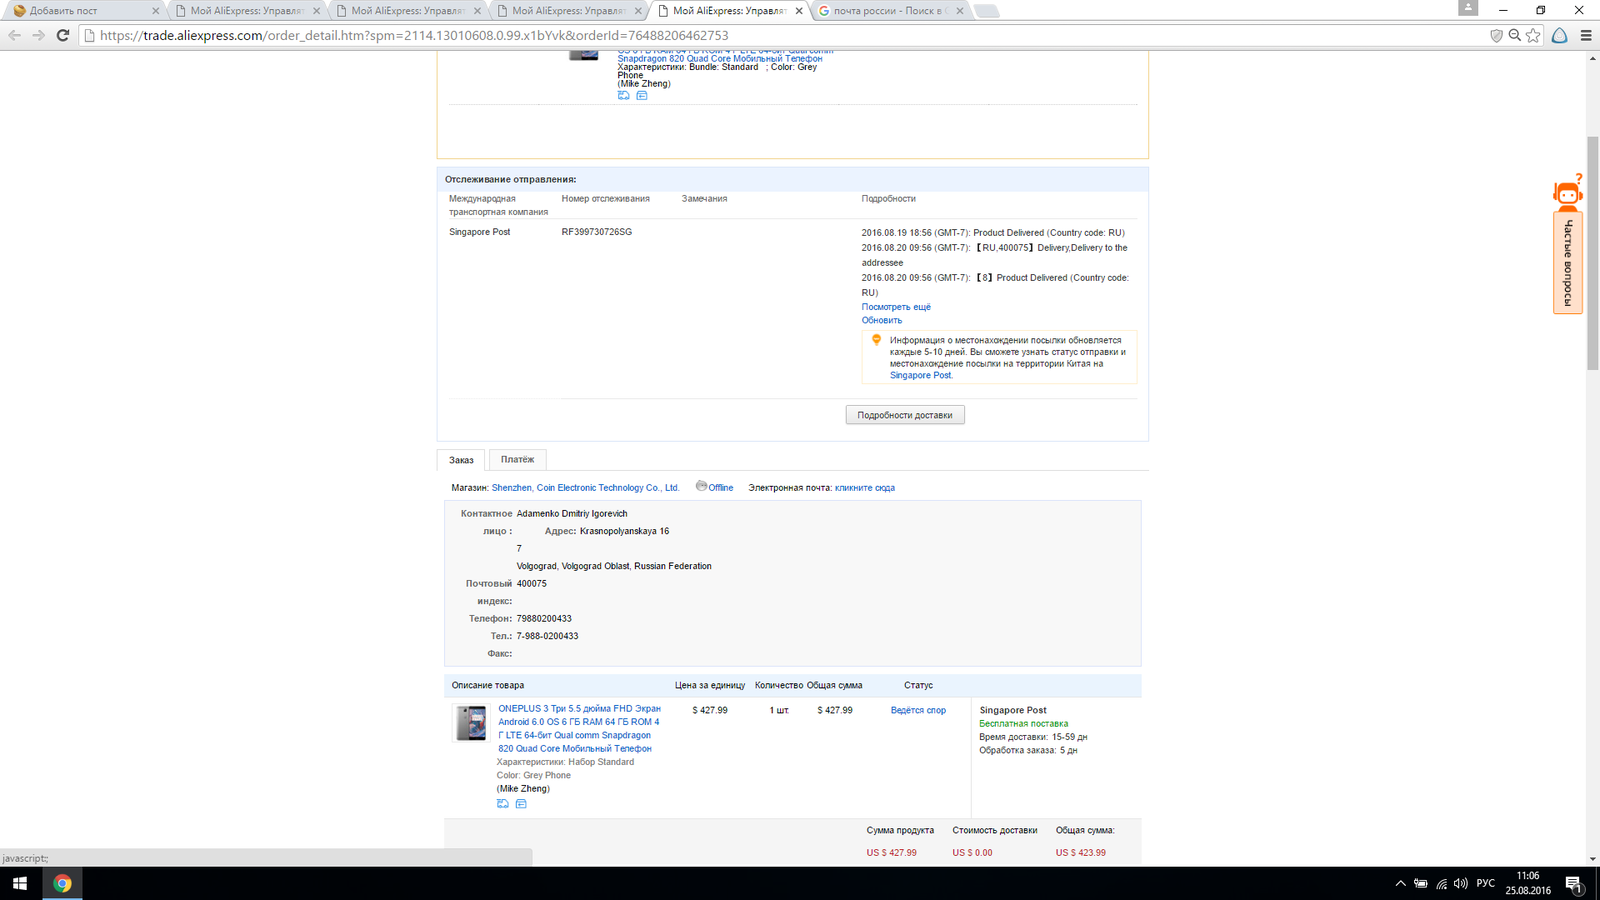Open the Singapore Post link in info box
This screenshot has height=900, width=1600.
click(x=921, y=375)
